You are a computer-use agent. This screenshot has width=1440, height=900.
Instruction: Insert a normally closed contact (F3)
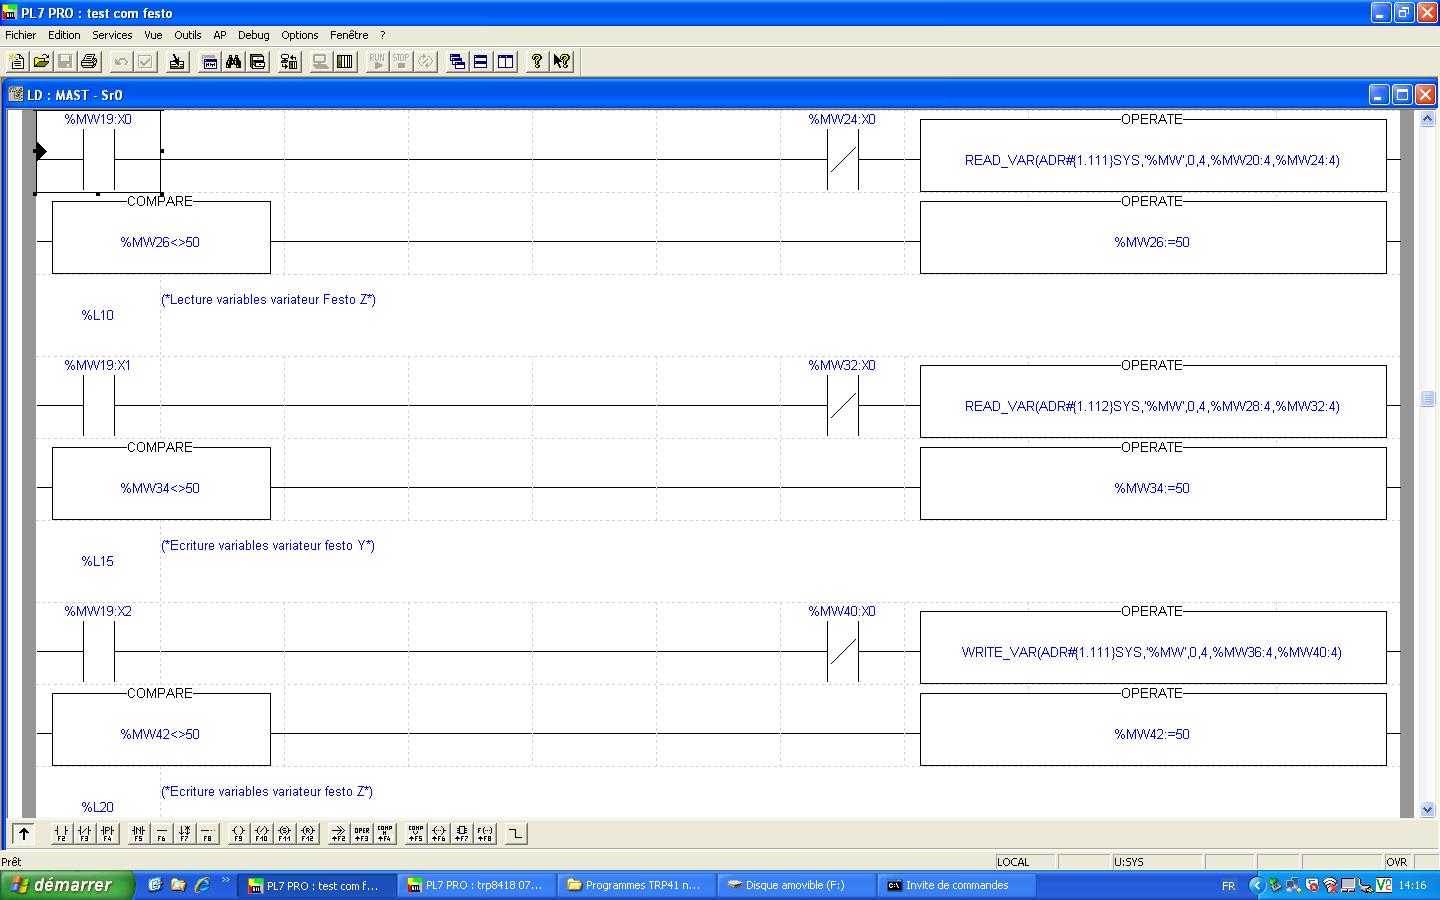[x=84, y=833]
